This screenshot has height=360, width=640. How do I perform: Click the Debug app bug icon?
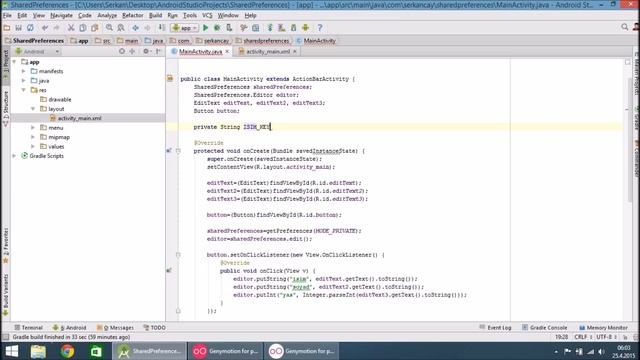(x=217, y=28)
